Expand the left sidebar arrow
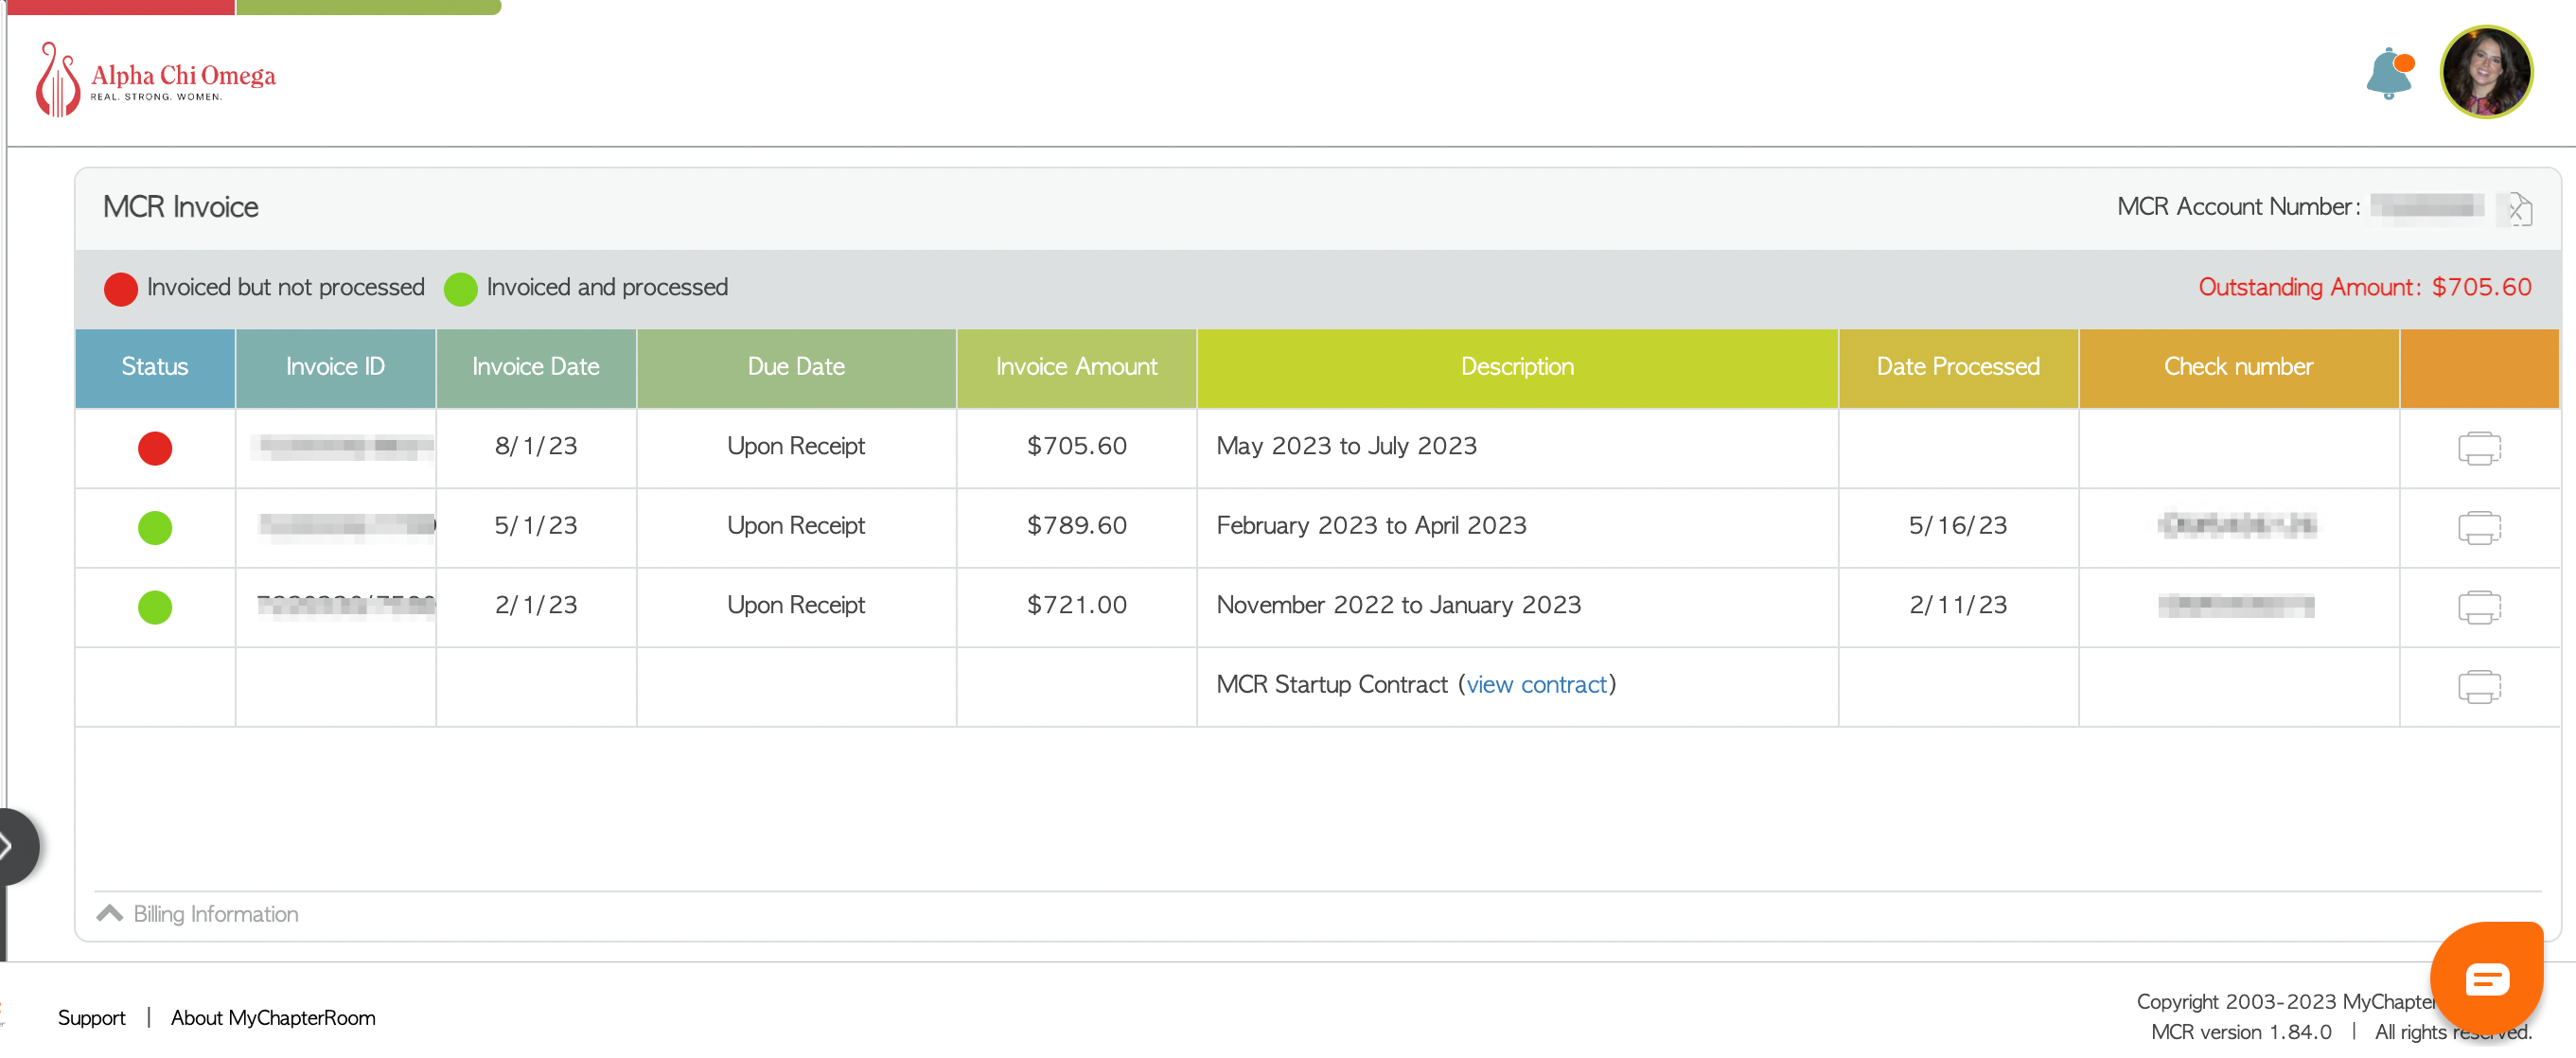This screenshot has width=2576, height=1058. pos(12,846)
